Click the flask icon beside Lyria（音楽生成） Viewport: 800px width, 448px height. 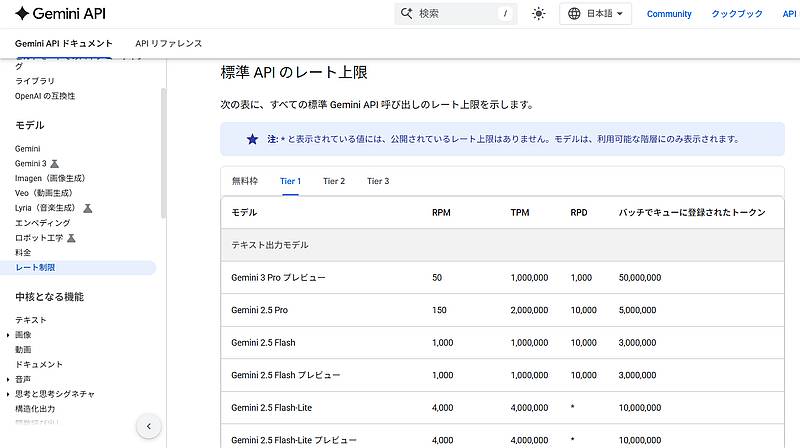point(88,208)
